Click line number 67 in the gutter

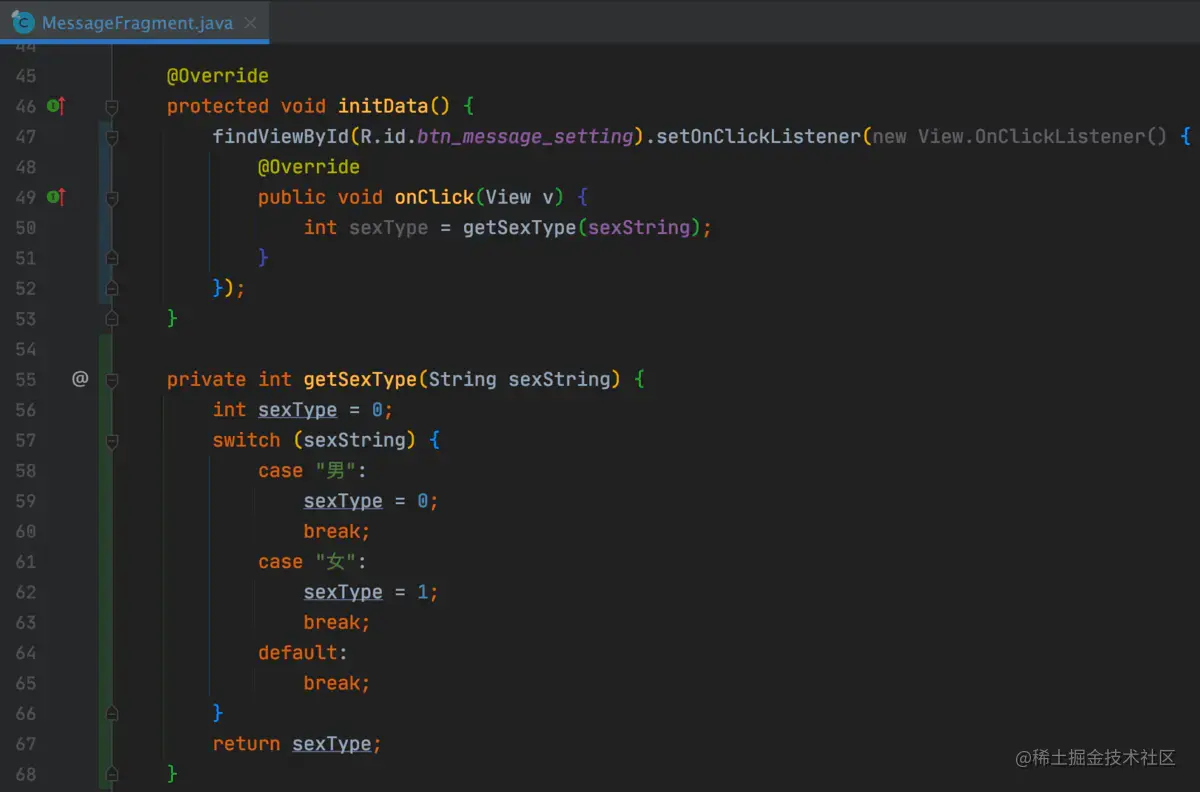click(25, 744)
